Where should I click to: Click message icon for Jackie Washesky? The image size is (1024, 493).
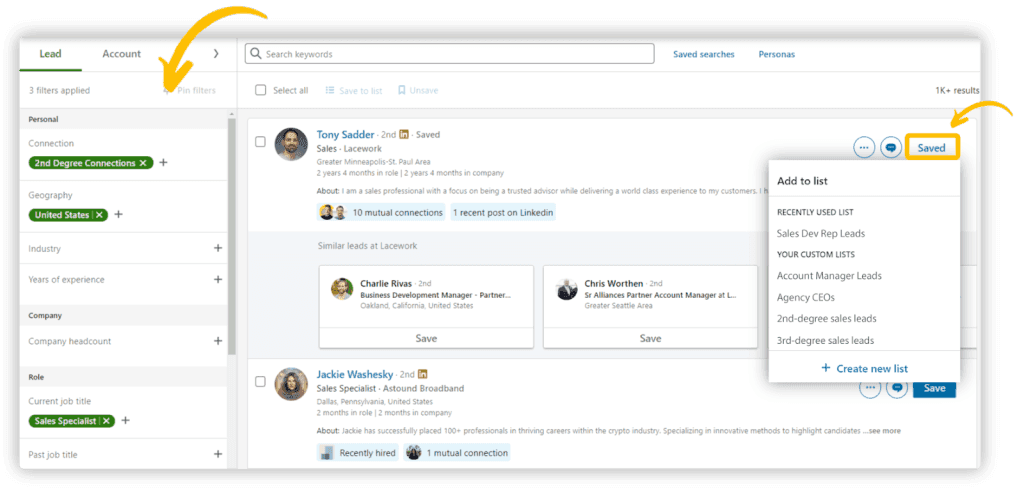[897, 388]
